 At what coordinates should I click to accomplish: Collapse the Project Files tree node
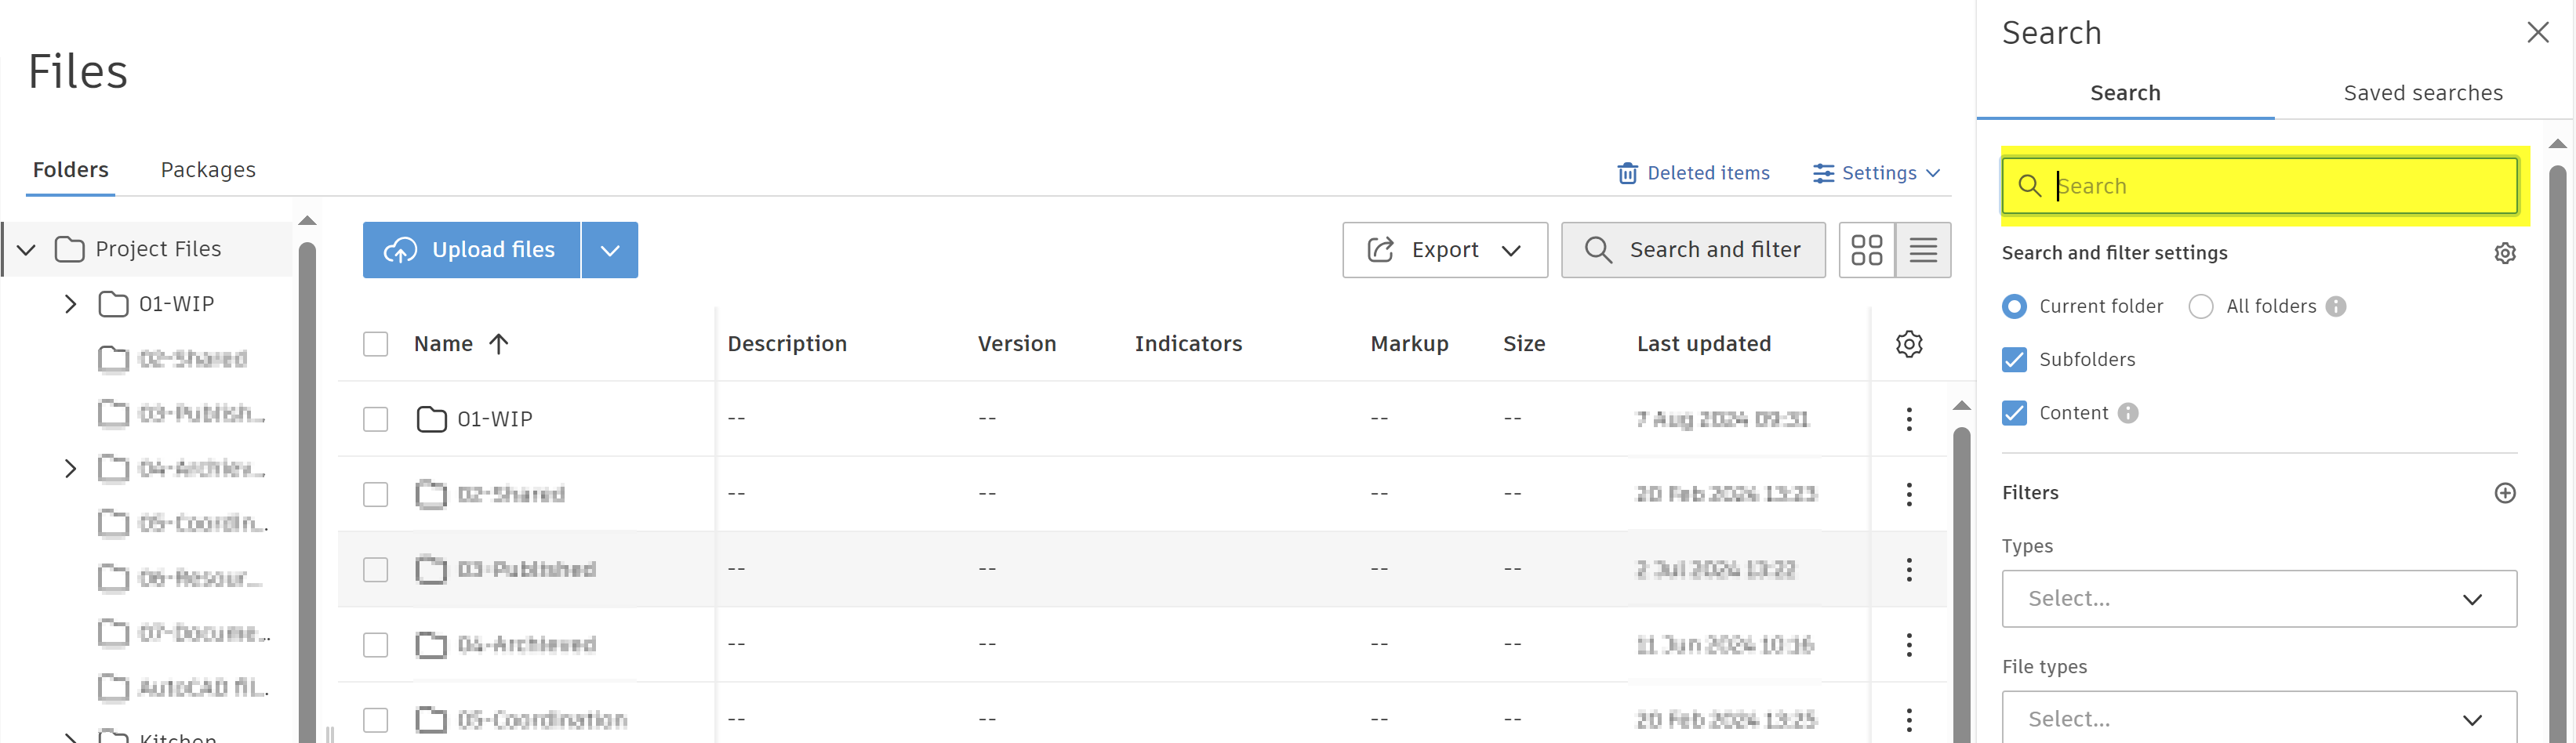click(x=27, y=249)
